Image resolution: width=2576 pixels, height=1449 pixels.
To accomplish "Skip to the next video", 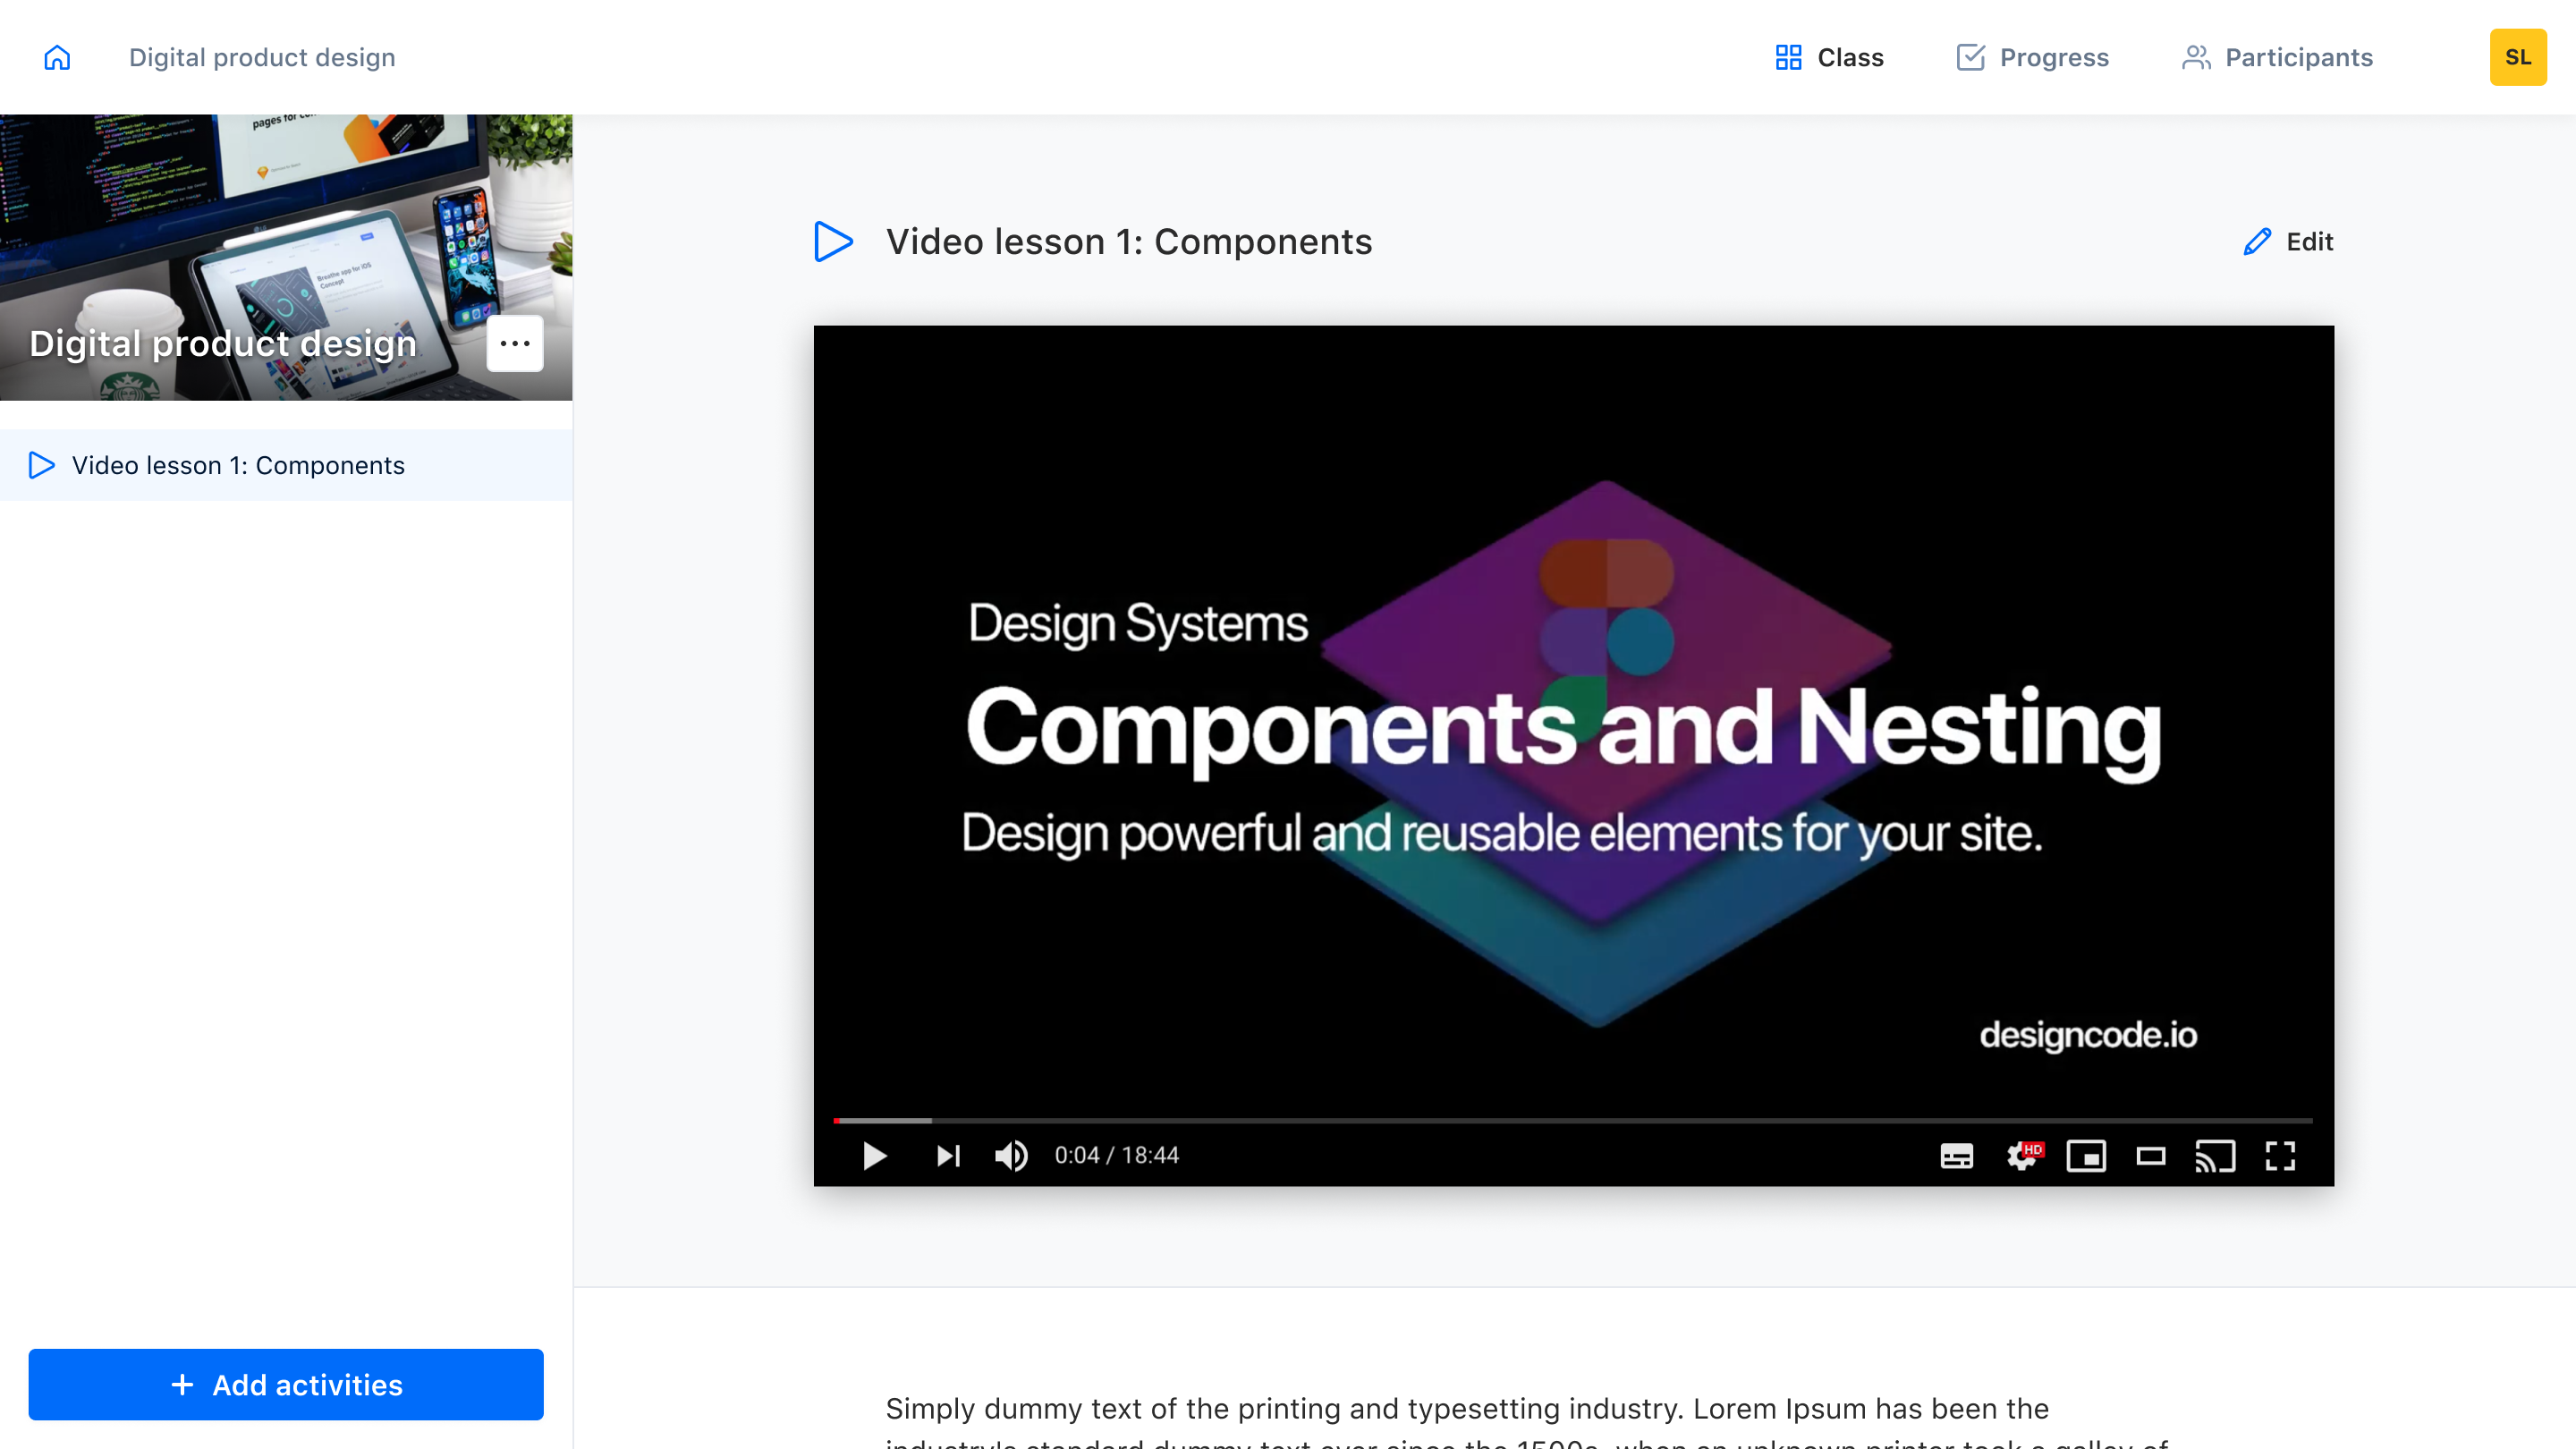I will [x=948, y=1156].
